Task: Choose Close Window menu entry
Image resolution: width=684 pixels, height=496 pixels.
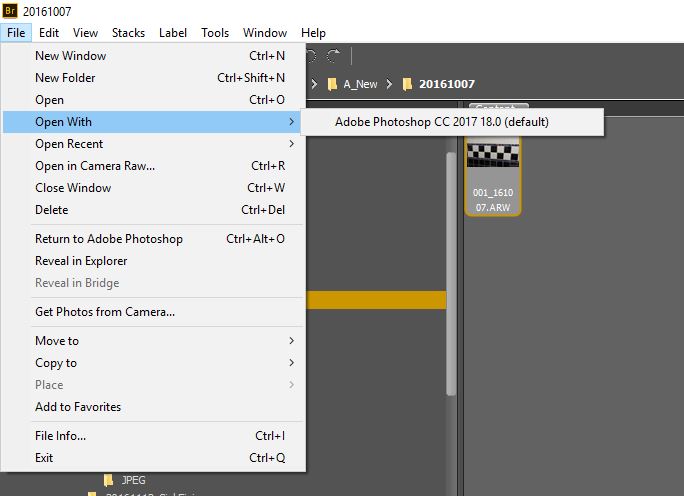Action: [x=154, y=188]
